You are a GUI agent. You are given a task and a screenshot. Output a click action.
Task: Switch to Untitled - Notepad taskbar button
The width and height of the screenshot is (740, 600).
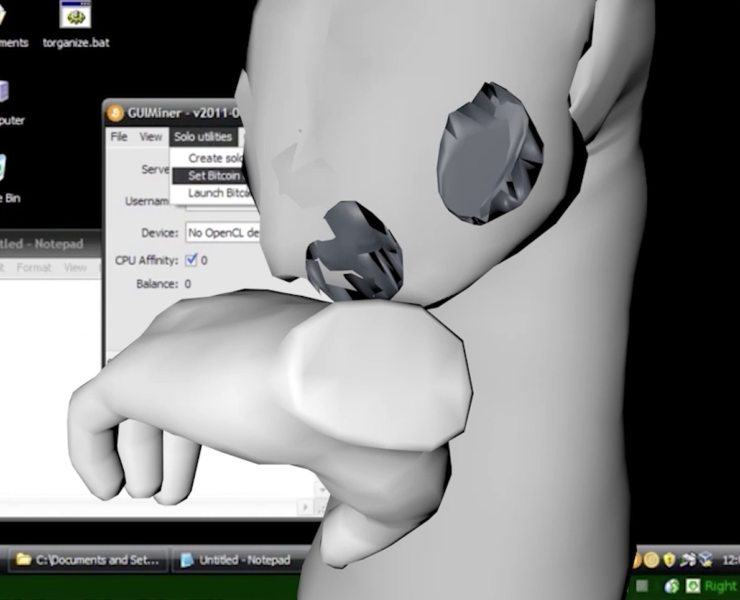click(235, 560)
